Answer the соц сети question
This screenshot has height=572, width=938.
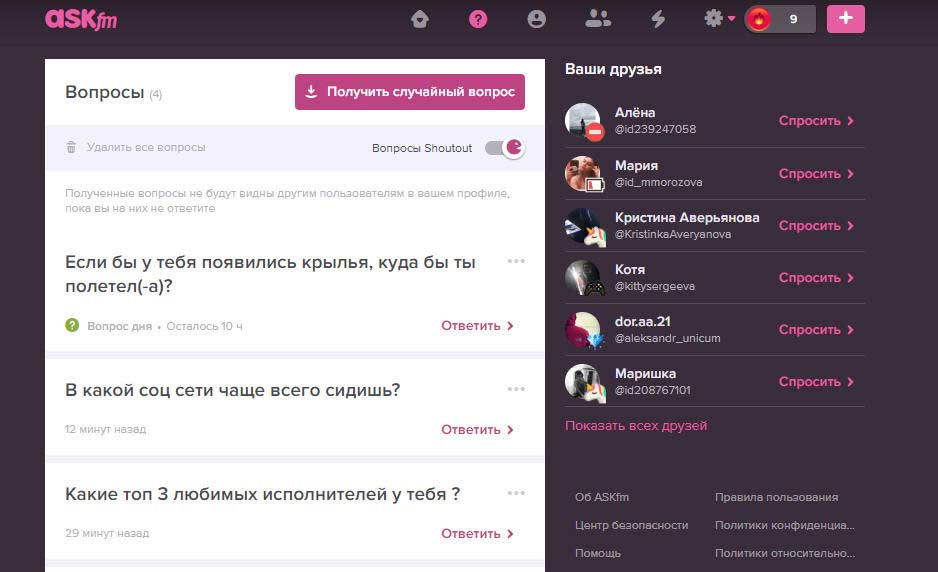coord(477,430)
